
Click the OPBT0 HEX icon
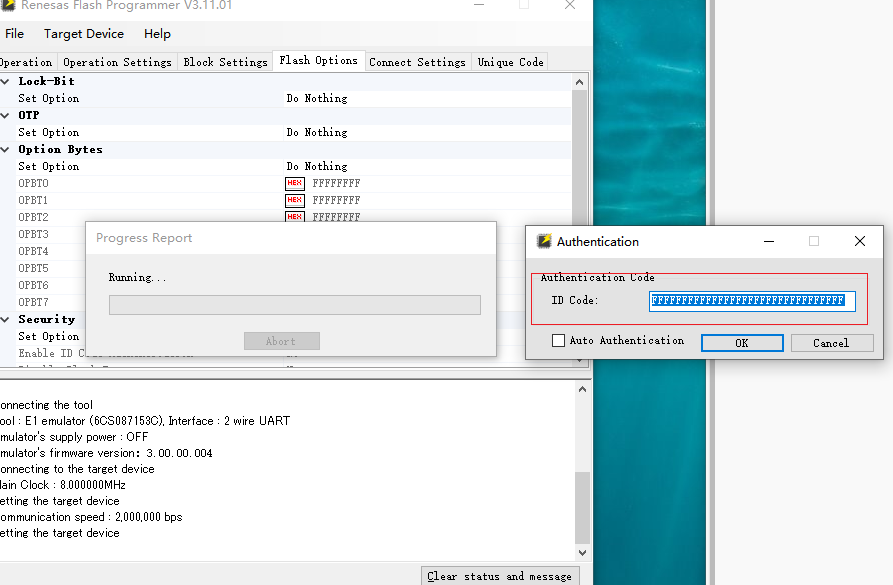tap(294, 183)
